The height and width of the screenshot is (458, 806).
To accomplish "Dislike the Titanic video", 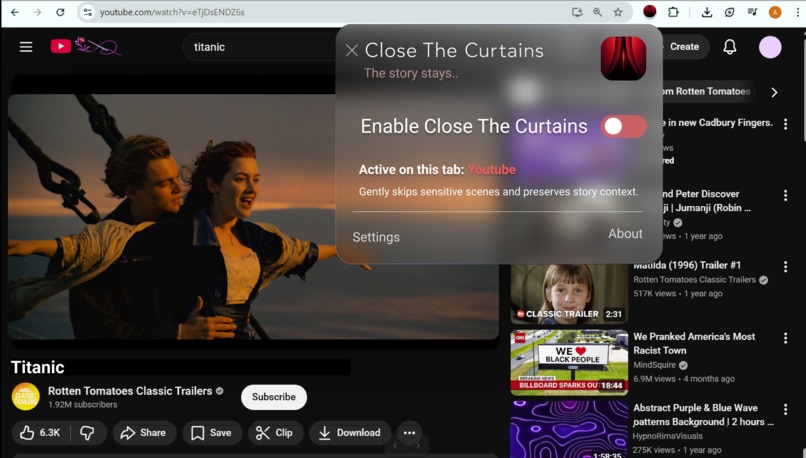I will pos(87,433).
